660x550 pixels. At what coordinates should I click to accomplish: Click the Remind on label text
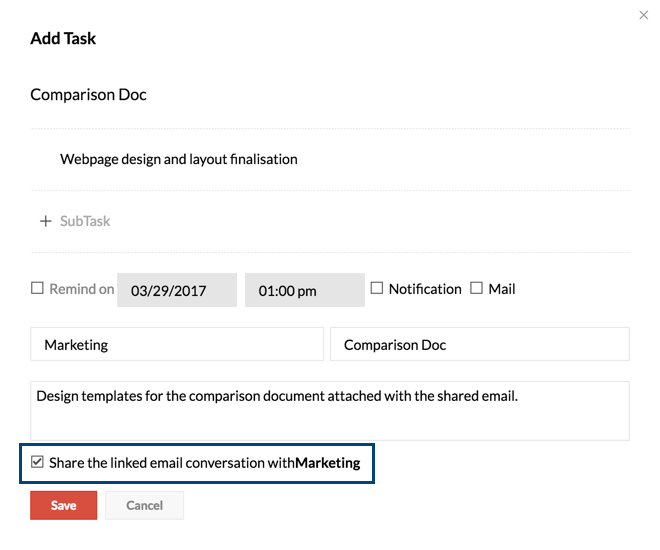pyautogui.click(x=82, y=289)
